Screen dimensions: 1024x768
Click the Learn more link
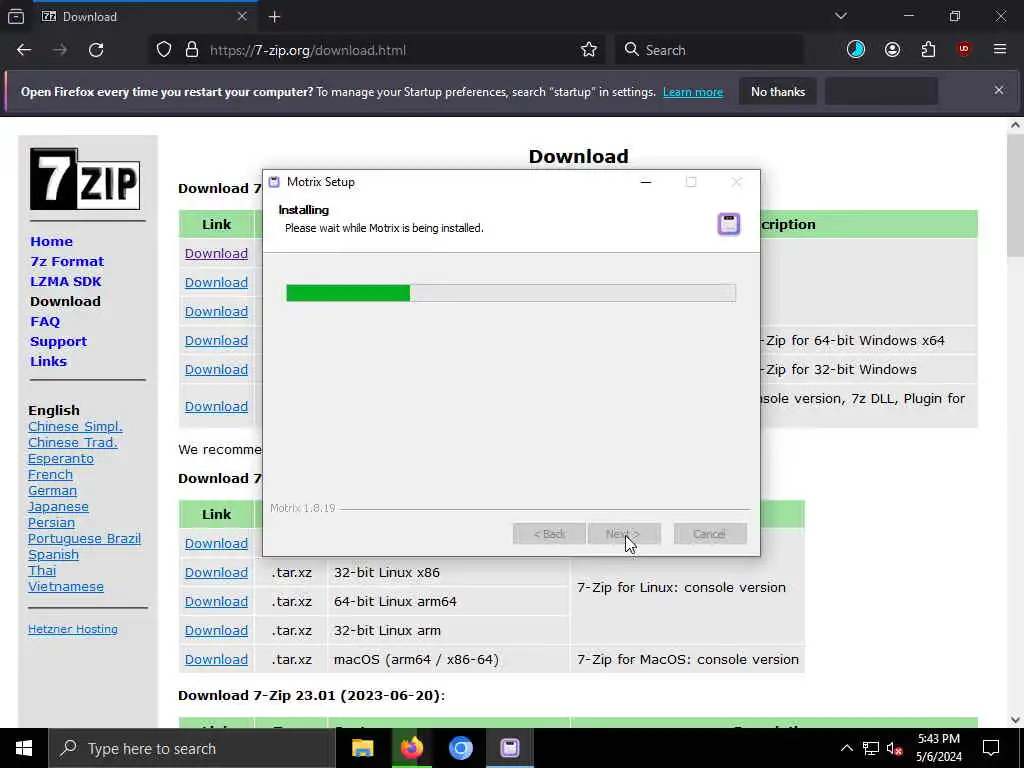[693, 92]
